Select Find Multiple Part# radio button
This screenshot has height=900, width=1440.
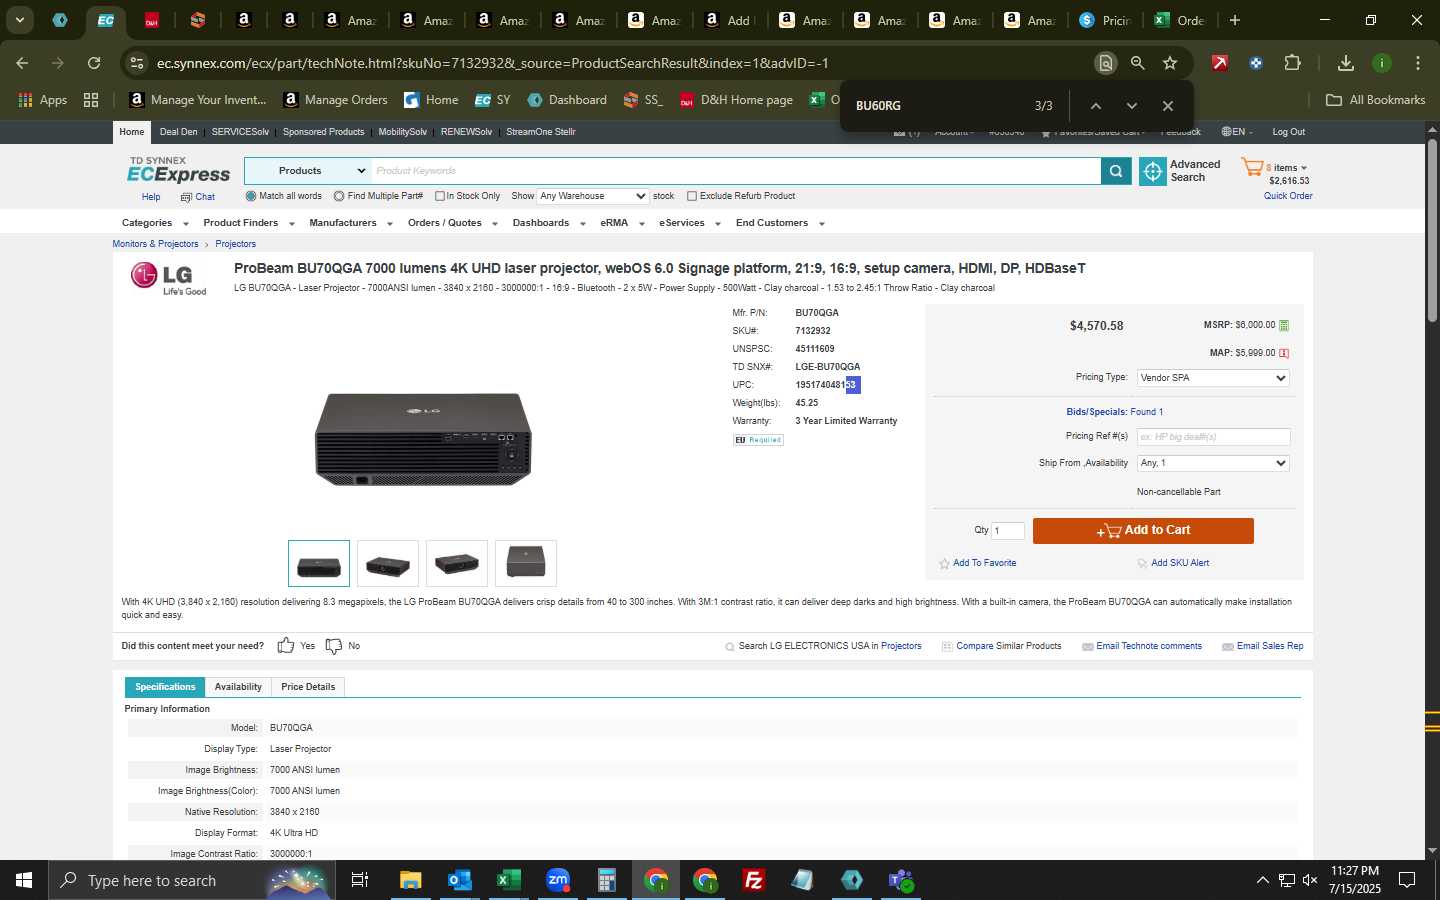coord(339,196)
